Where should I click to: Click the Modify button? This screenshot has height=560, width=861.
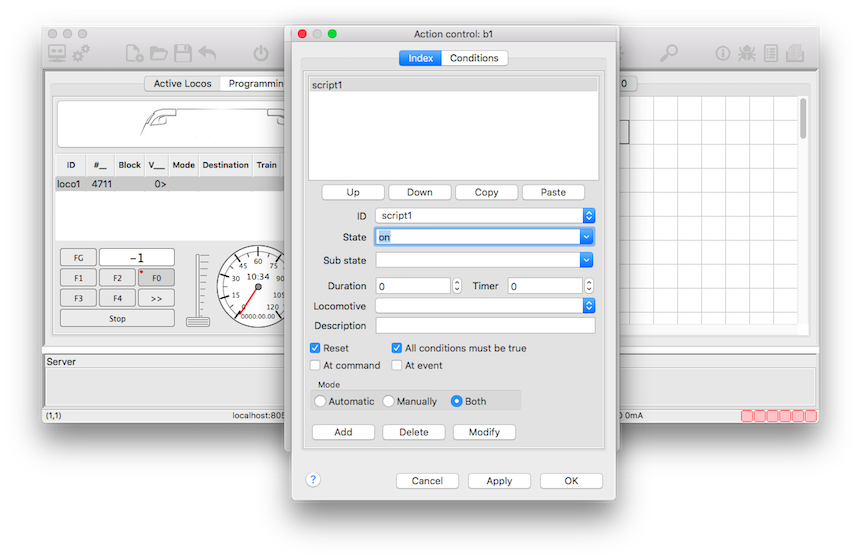[x=485, y=432]
